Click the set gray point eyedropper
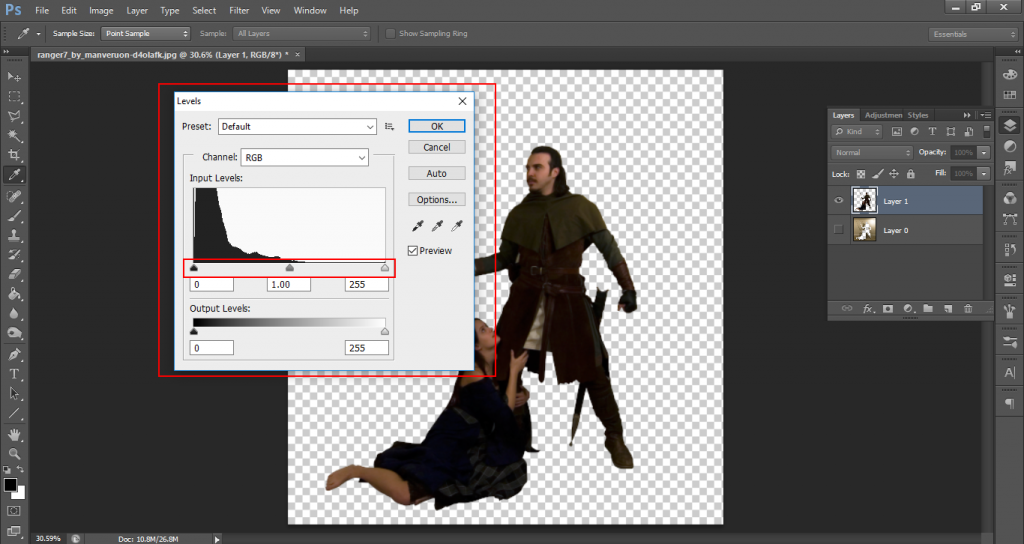The width and height of the screenshot is (1024, 544). 438,226
